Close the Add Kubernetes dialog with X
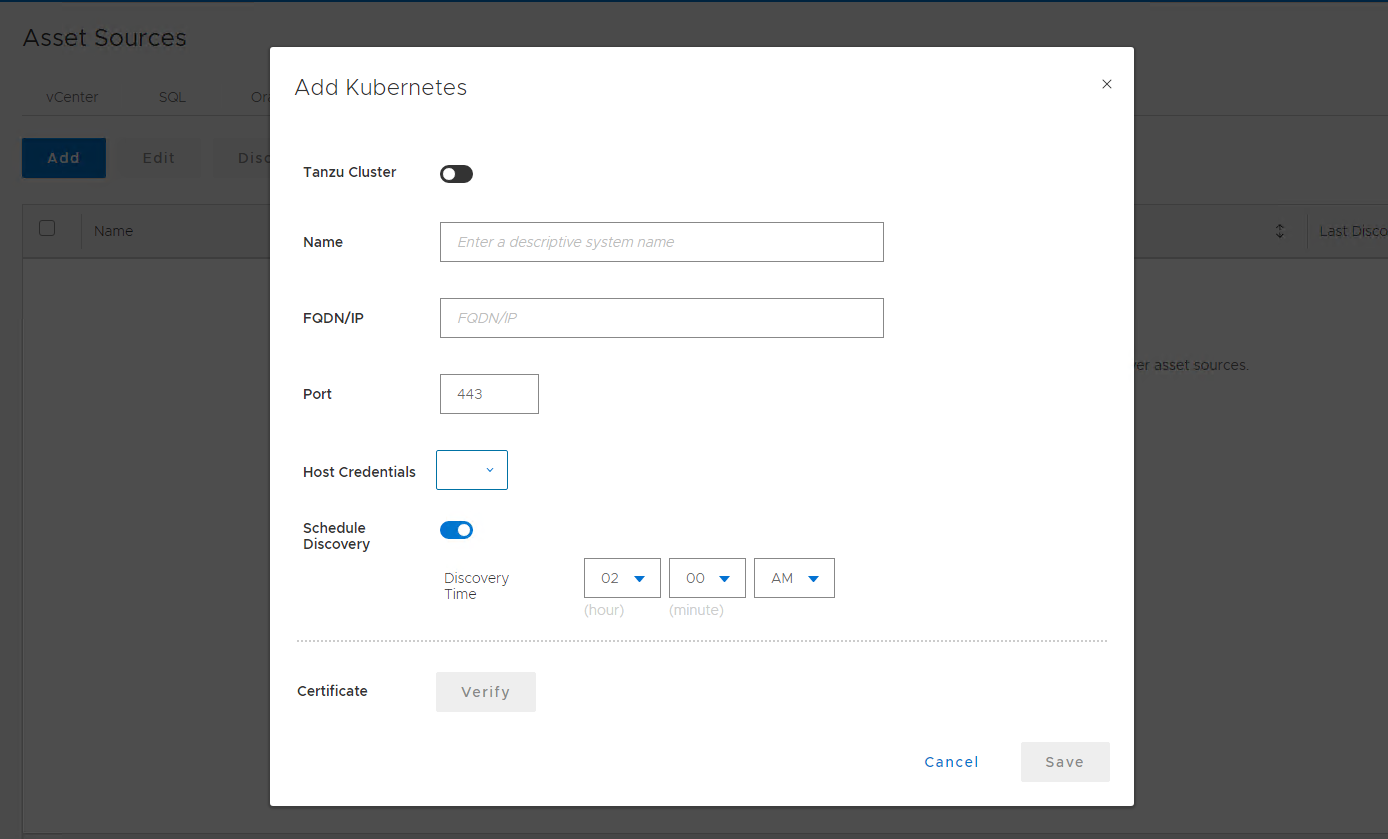Viewport: 1388px width, 839px height. pos(1106,85)
